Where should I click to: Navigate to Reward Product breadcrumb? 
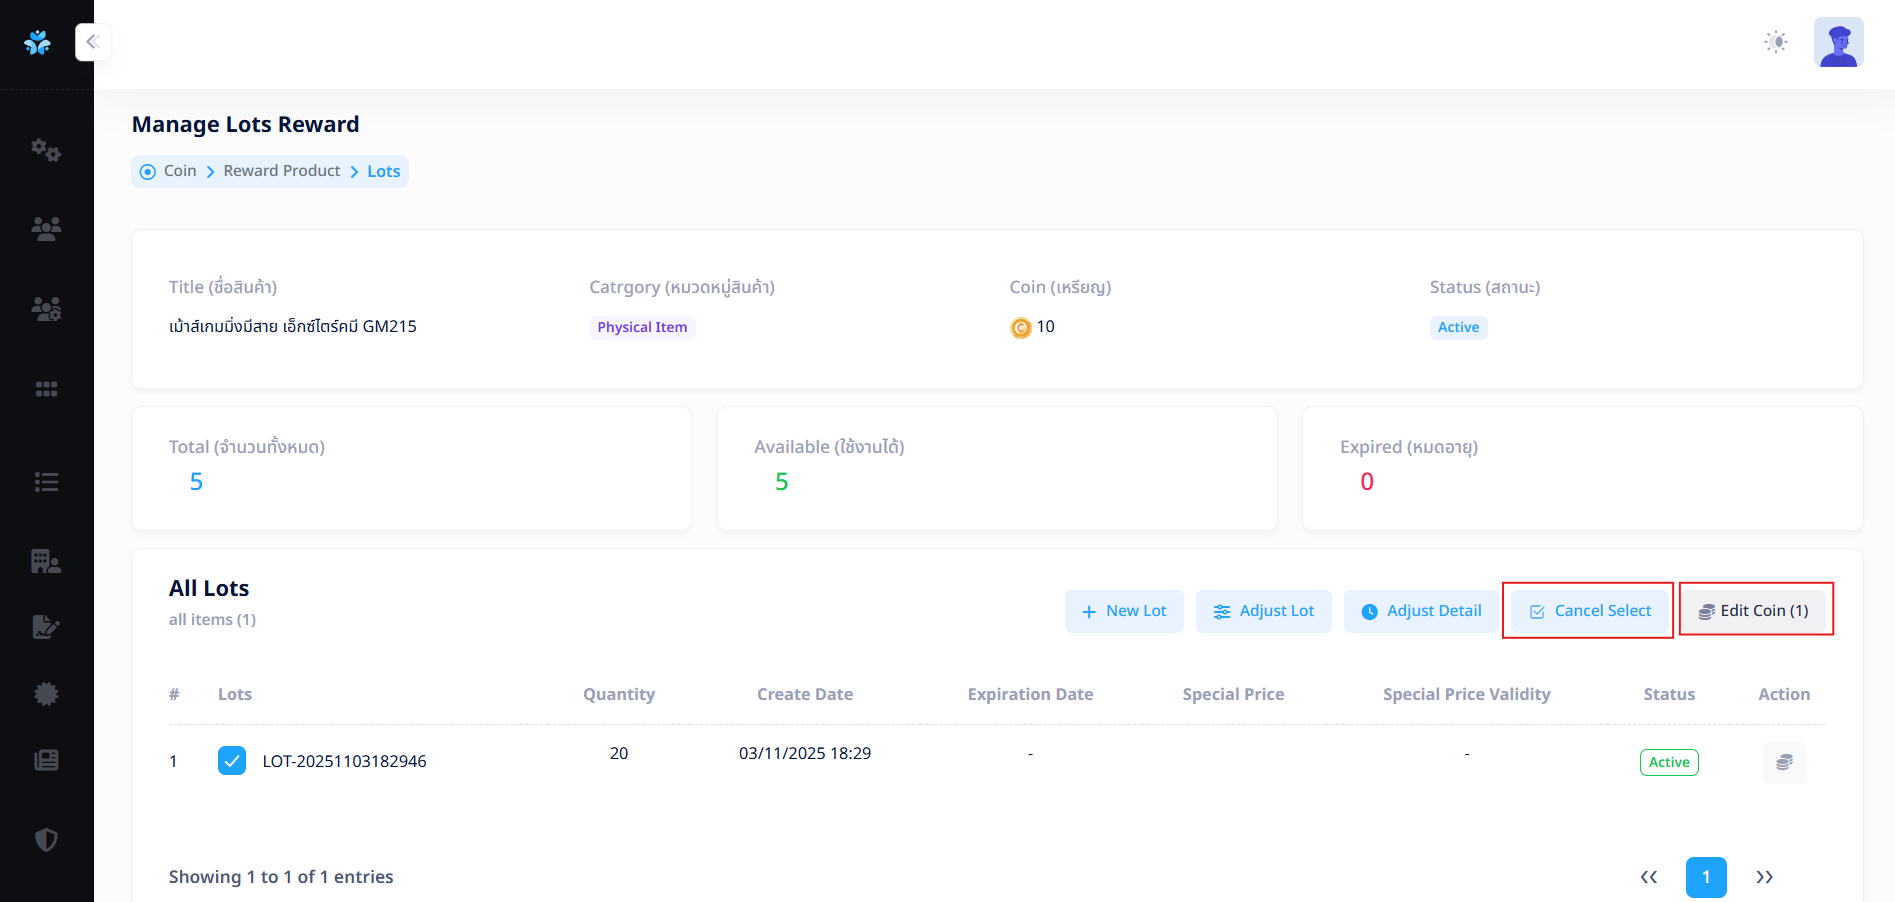(x=281, y=171)
